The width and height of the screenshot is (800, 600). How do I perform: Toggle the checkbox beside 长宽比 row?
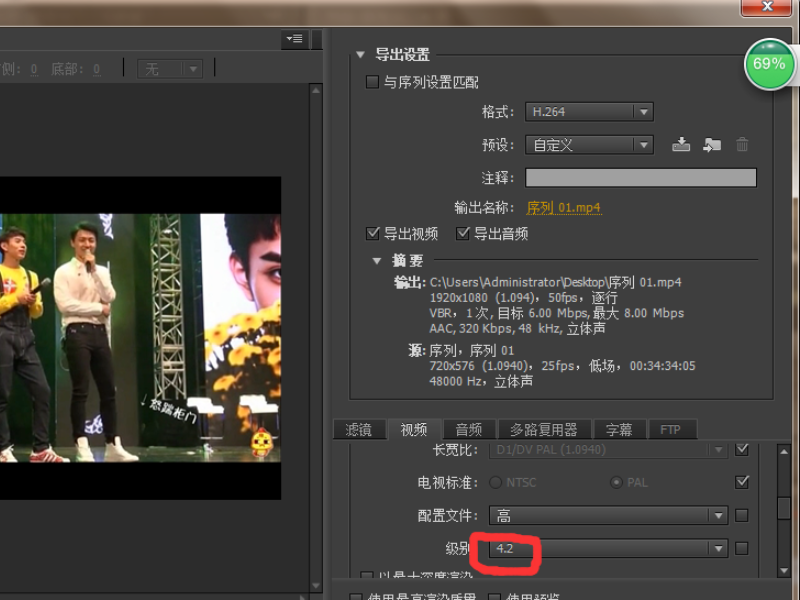pos(741,449)
